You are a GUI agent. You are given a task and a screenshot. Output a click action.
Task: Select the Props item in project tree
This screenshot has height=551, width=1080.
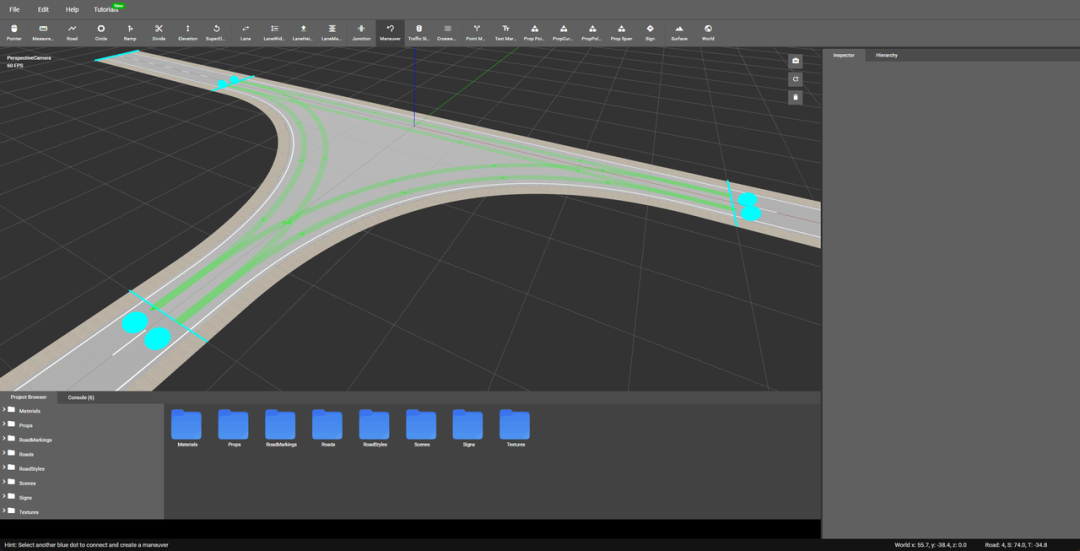pyautogui.click(x=25, y=425)
